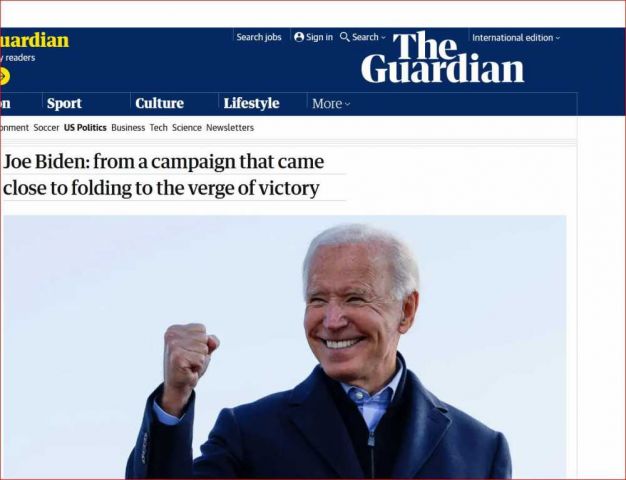626x480 pixels.
Task: Open the Business subsection link
Action: coord(128,128)
